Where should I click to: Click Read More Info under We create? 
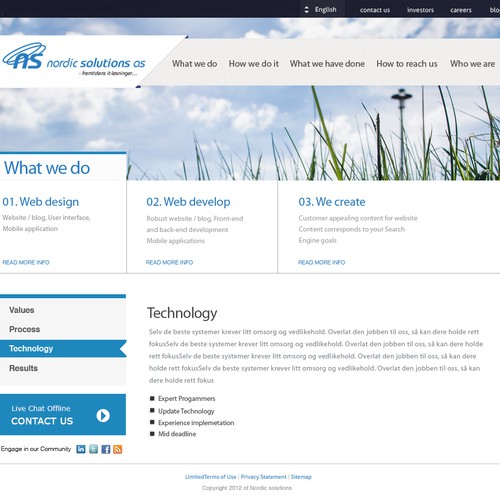pyautogui.click(x=321, y=262)
